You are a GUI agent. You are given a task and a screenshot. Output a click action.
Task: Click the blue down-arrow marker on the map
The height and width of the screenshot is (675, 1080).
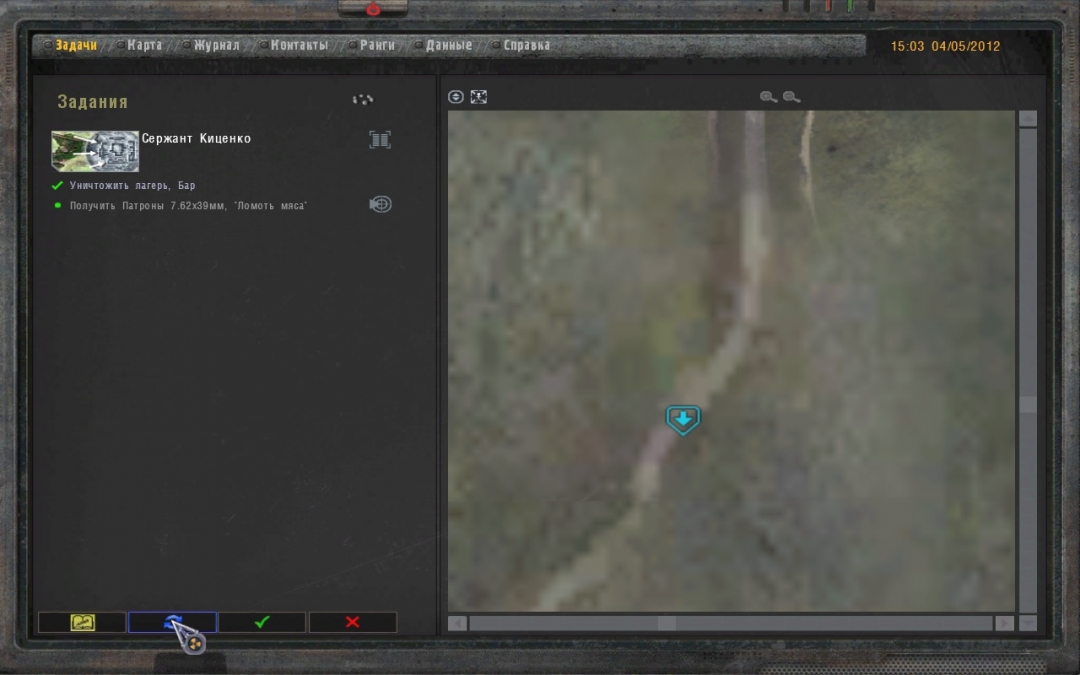click(683, 419)
